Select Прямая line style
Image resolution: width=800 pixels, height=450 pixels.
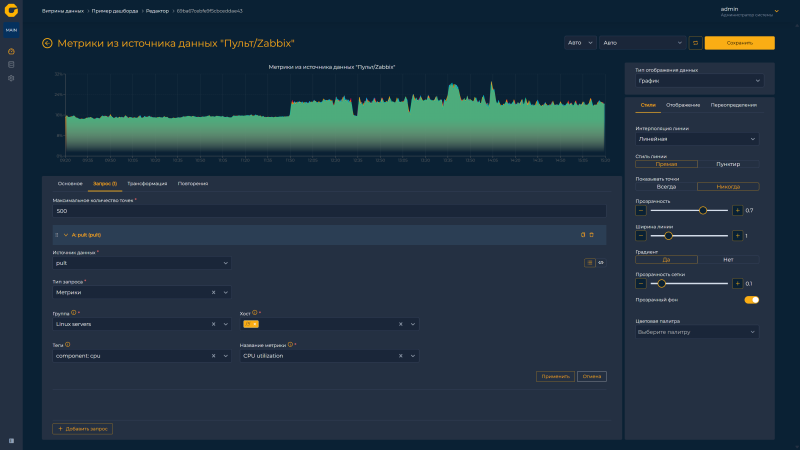[x=666, y=164]
